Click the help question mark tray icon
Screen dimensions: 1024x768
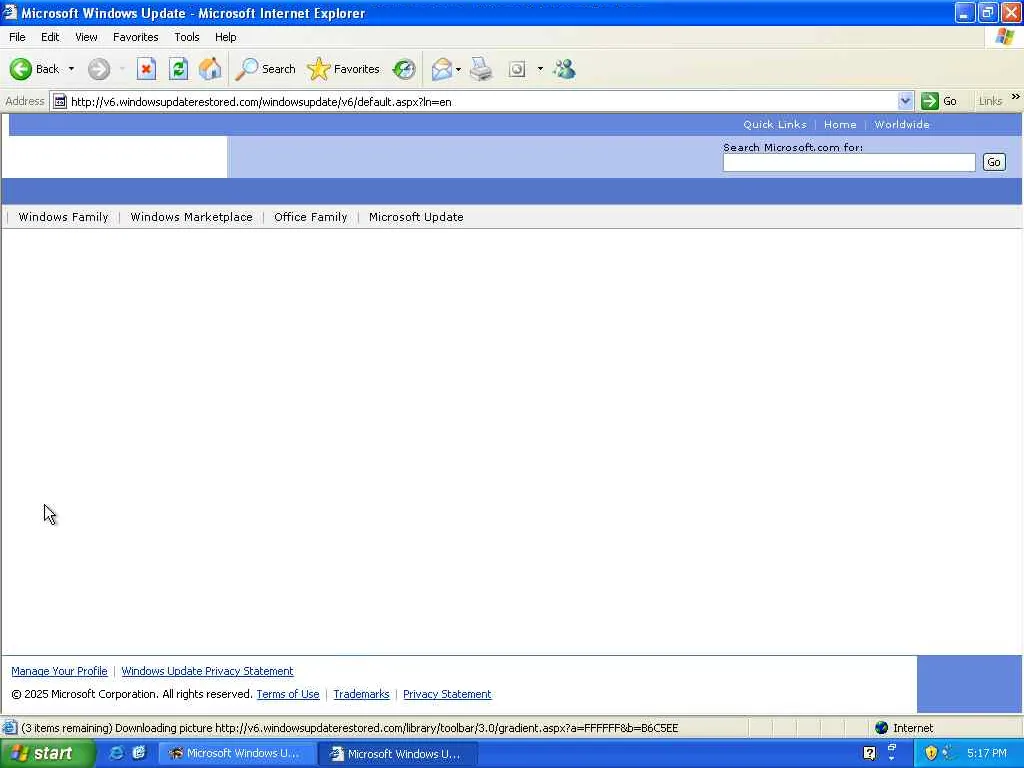coord(869,754)
